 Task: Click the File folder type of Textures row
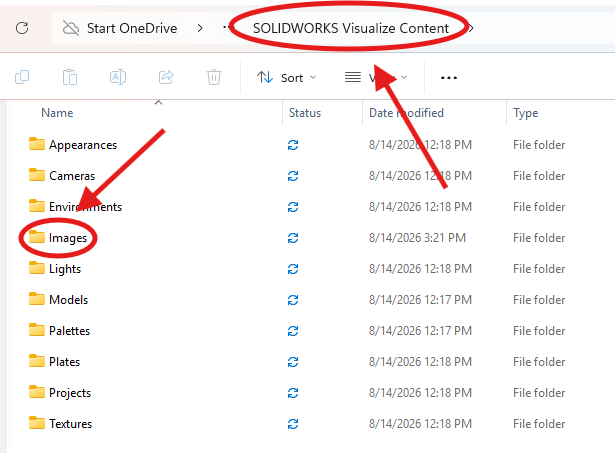click(x=539, y=424)
